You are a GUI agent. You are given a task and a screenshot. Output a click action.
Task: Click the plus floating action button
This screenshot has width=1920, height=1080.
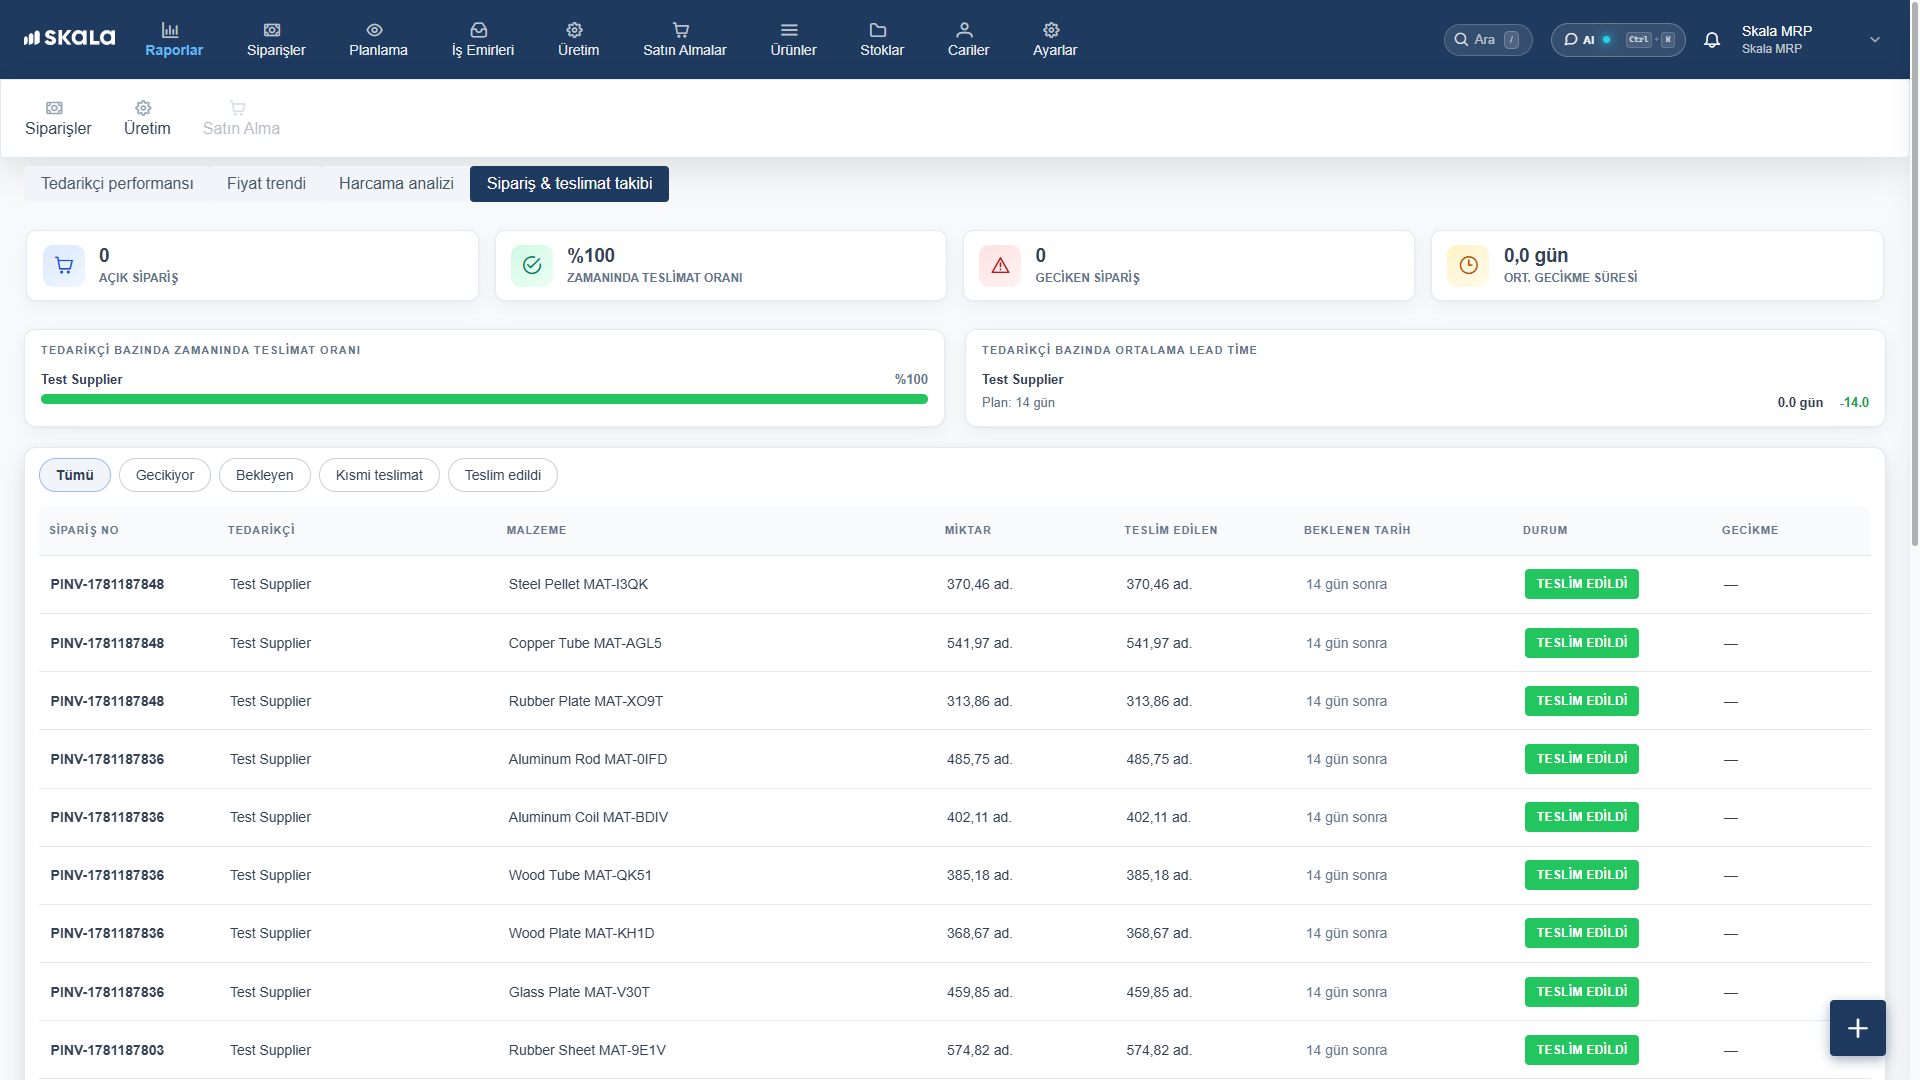(x=1858, y=1028)
